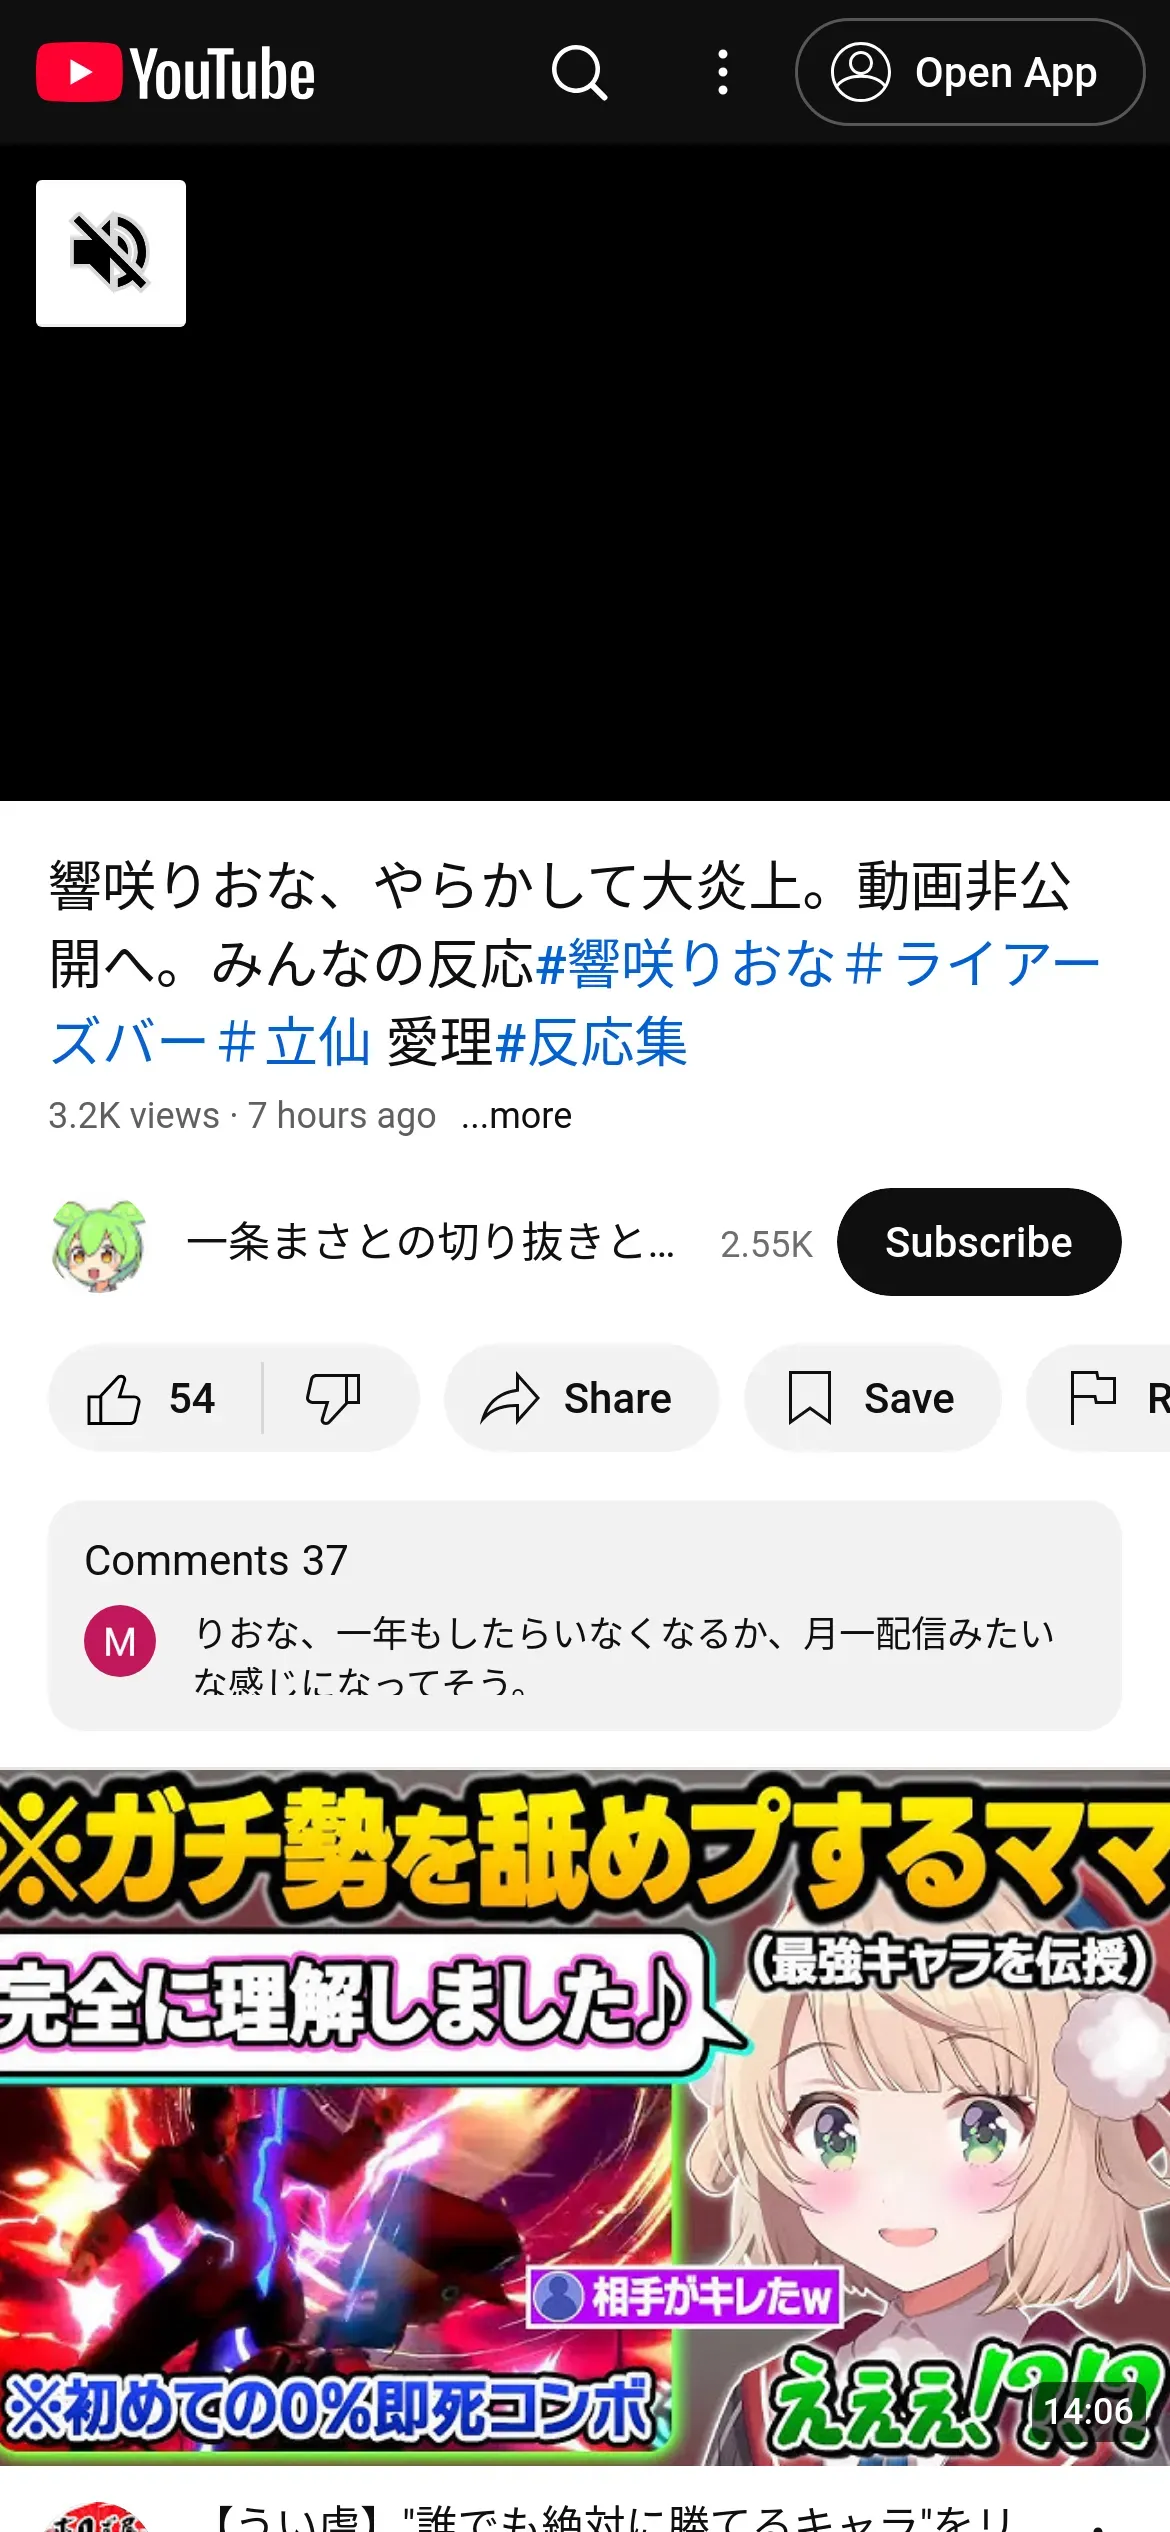Image resolution: width=1170 pixels, height=2532 pixels.
Task: Dislike the video with thumbs-down icon
Action: [334, 1398]
